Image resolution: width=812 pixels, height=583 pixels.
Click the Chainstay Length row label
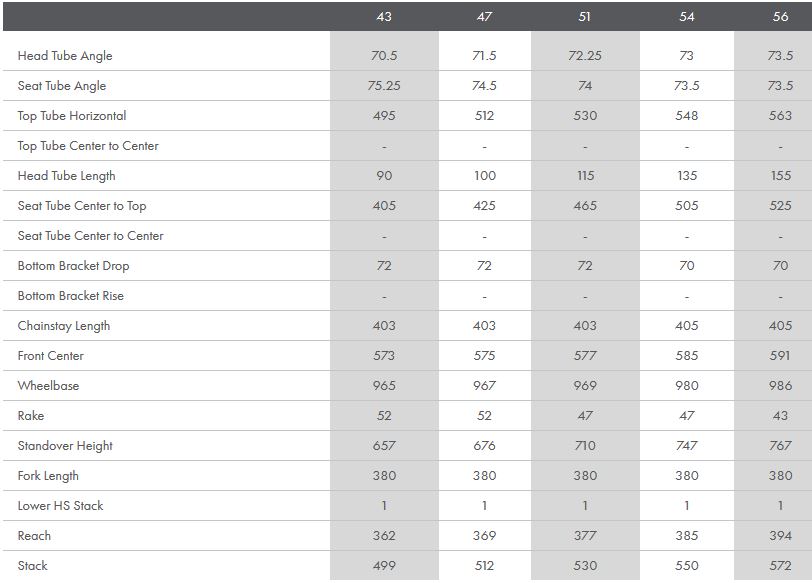tap(64, 326)
